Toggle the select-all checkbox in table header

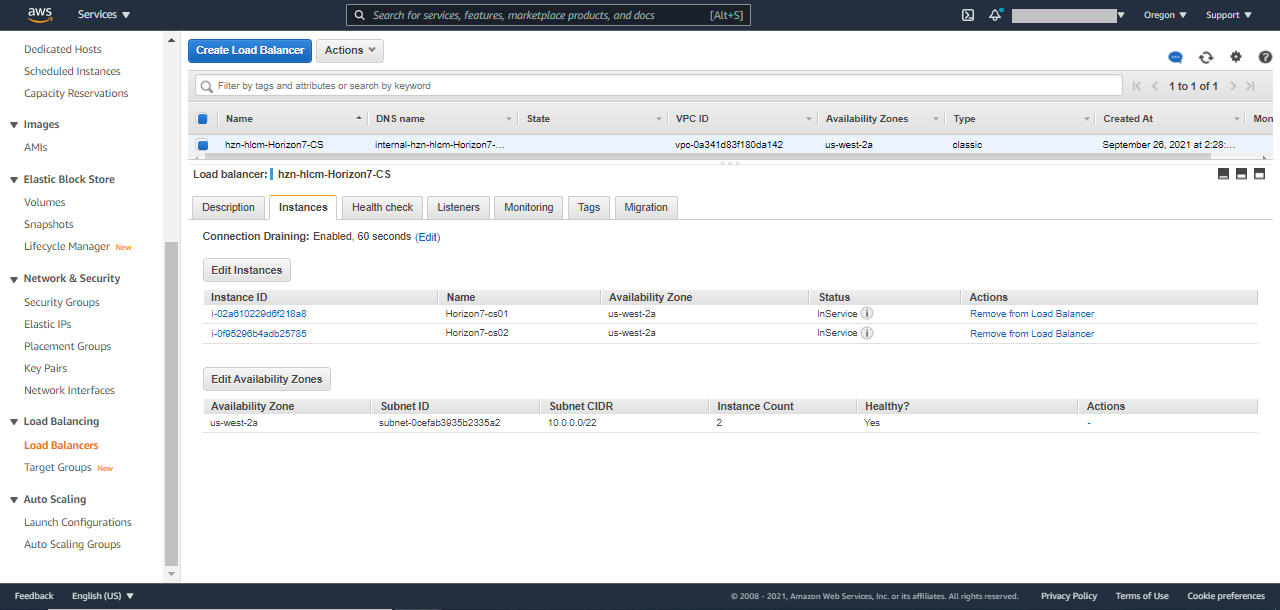[x=203, y=118]
